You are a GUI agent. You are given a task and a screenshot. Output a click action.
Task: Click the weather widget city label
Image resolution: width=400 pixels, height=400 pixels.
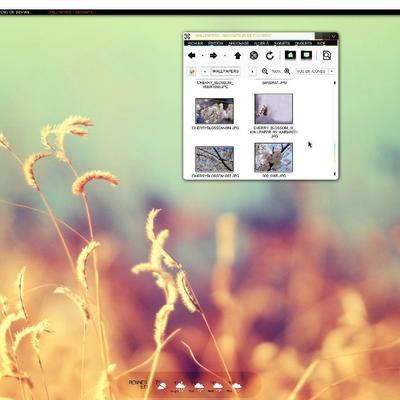[x=138, y=382]
